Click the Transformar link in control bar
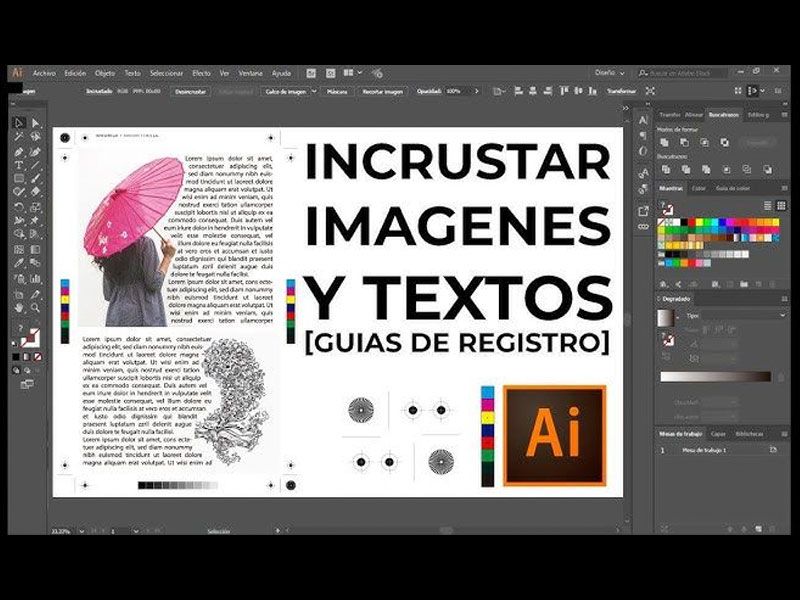Viewport: 800px width, 600px height. [621, 91]
